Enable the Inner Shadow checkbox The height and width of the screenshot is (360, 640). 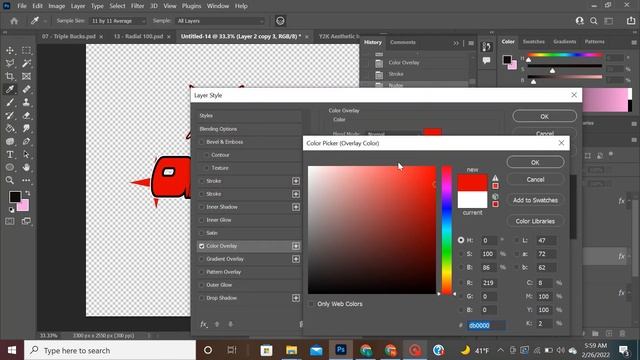coord(202,207)
